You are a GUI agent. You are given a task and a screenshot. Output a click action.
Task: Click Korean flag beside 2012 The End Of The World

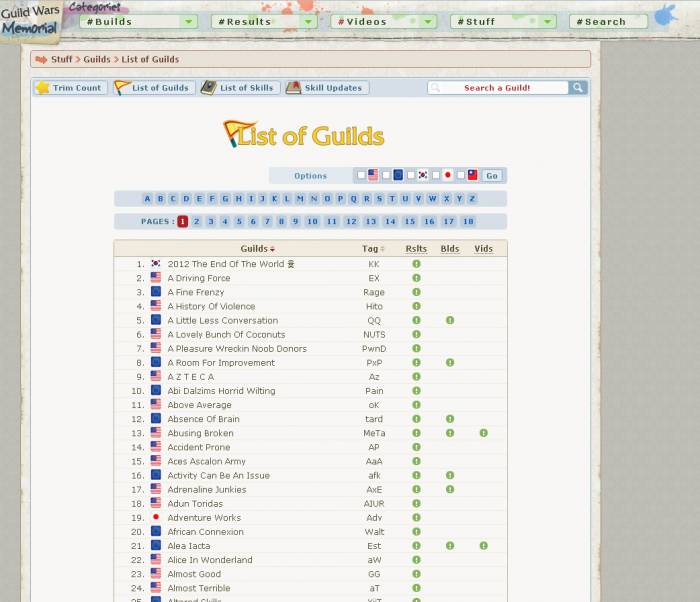click(x=156, y=263)
